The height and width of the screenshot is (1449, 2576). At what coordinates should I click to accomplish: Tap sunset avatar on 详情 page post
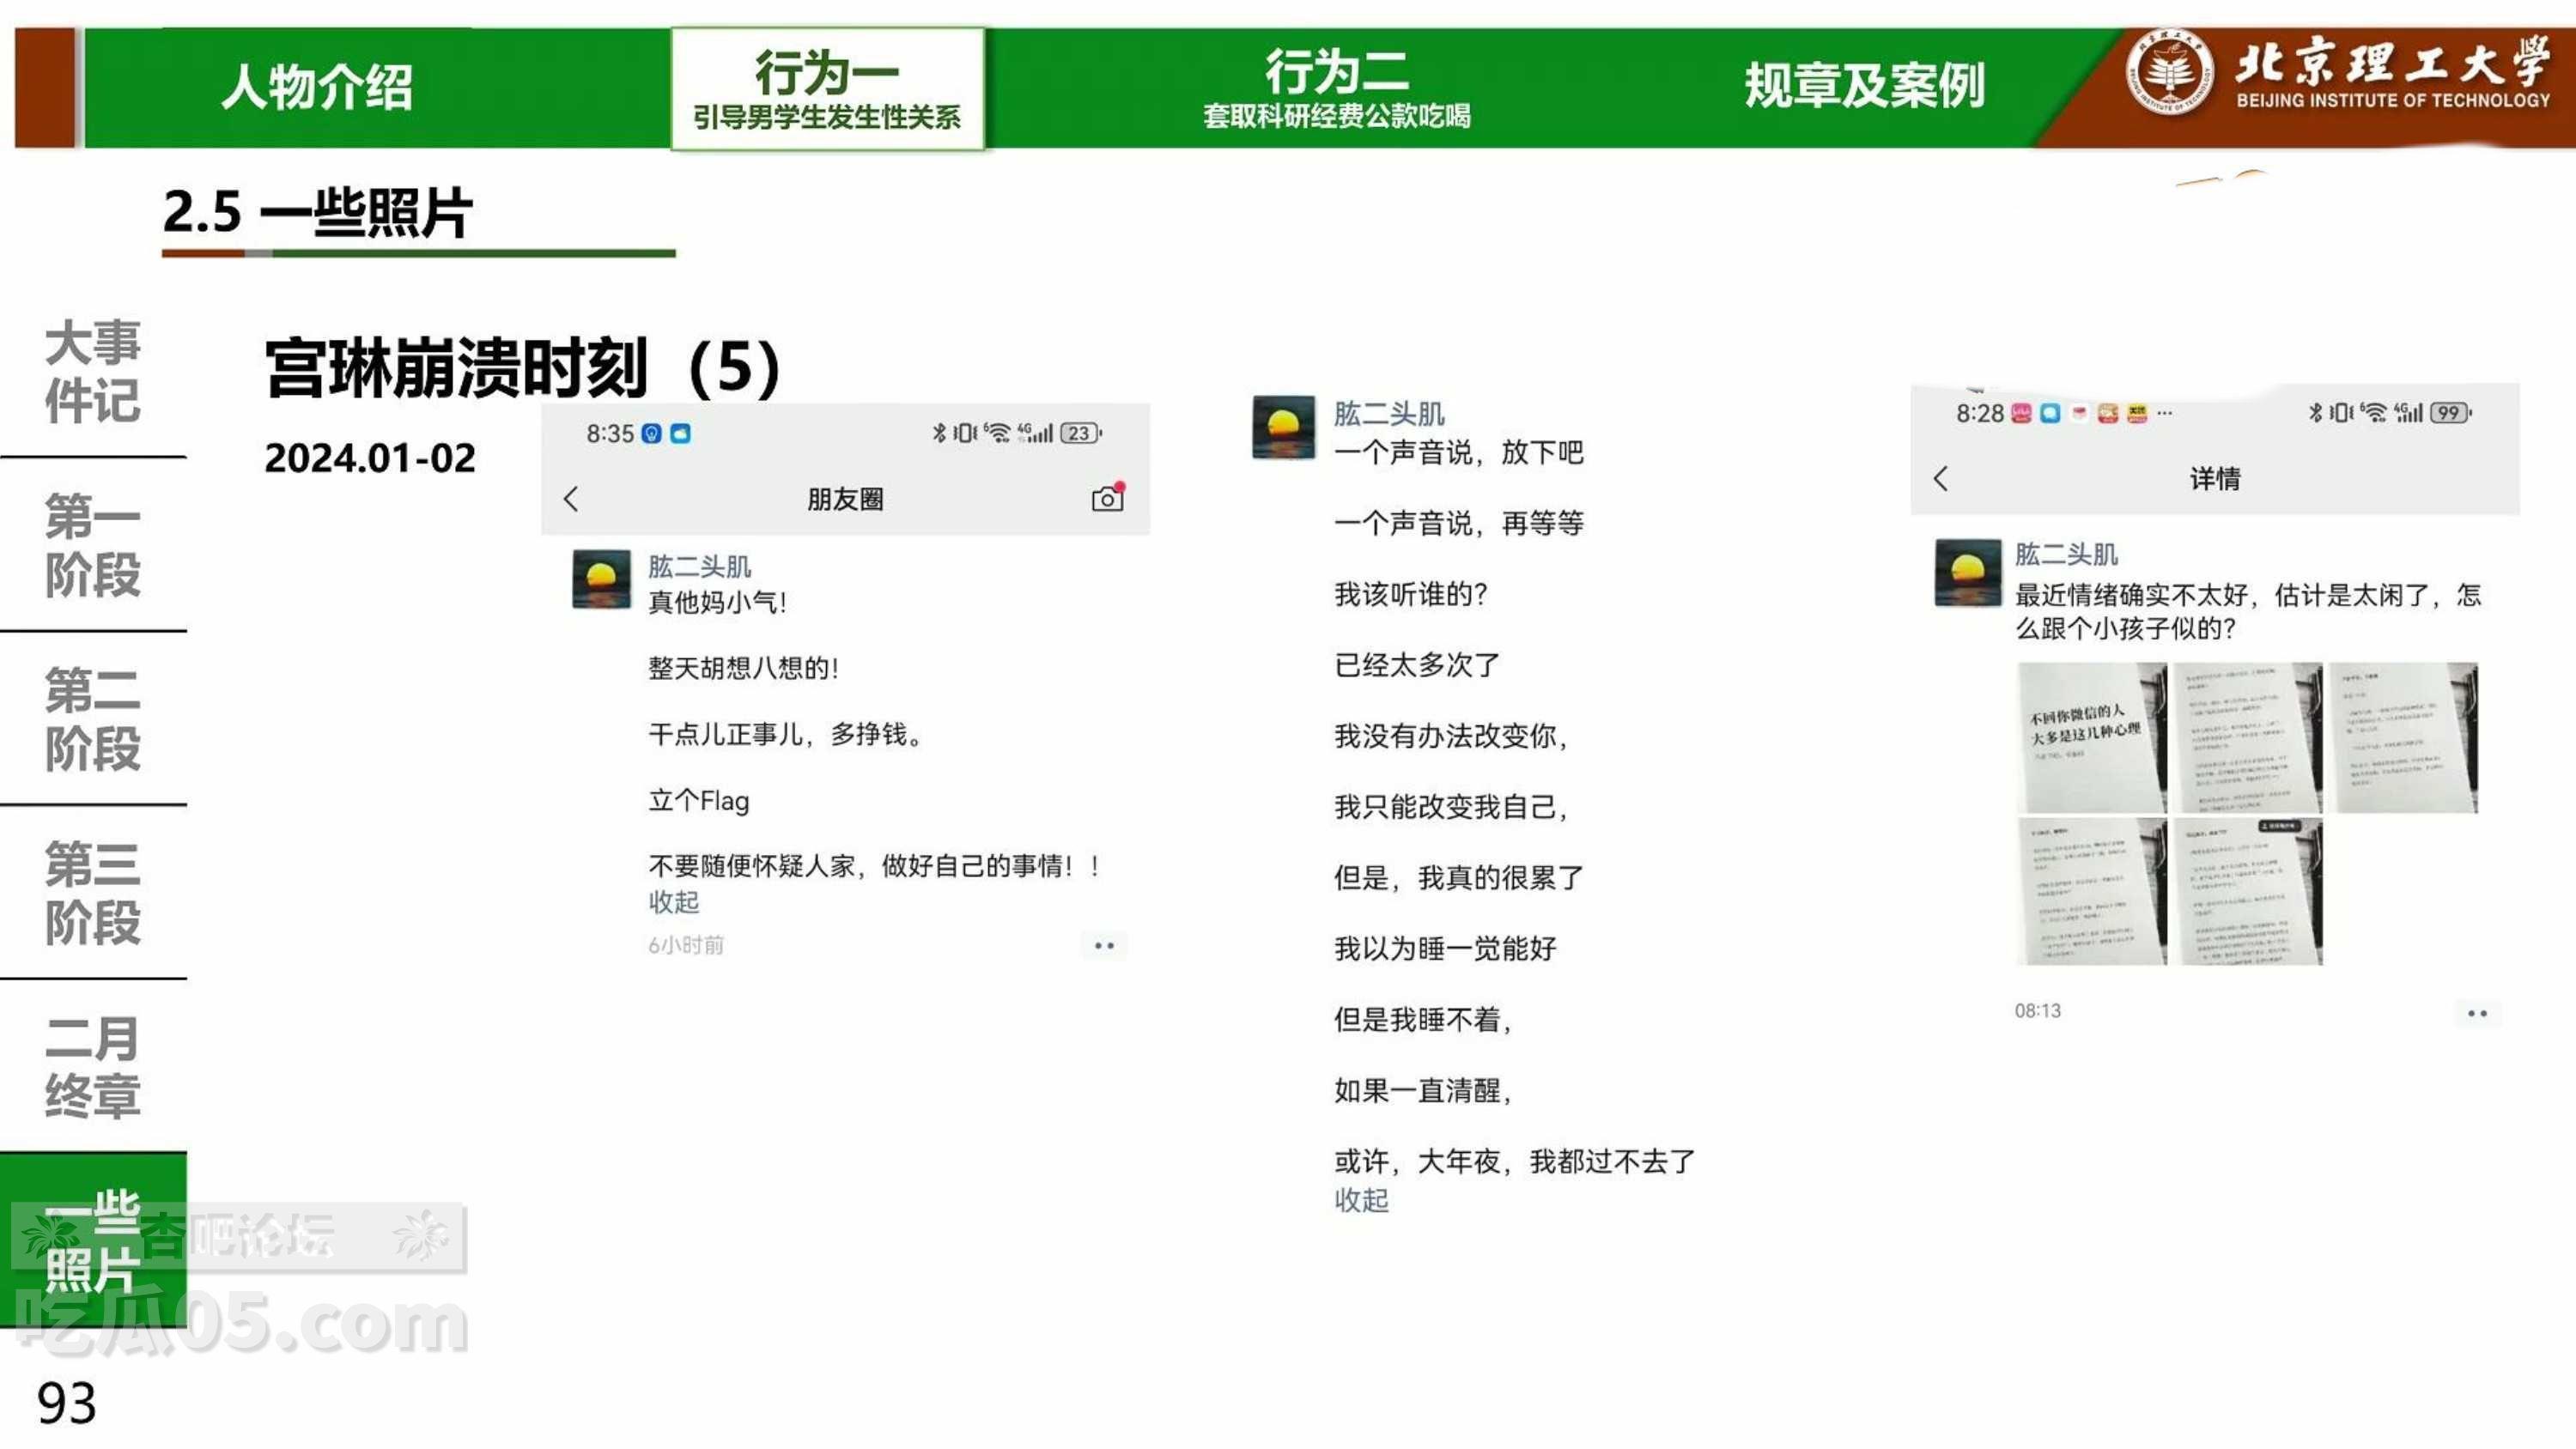pyautogui.click(x=1967, y=572)
